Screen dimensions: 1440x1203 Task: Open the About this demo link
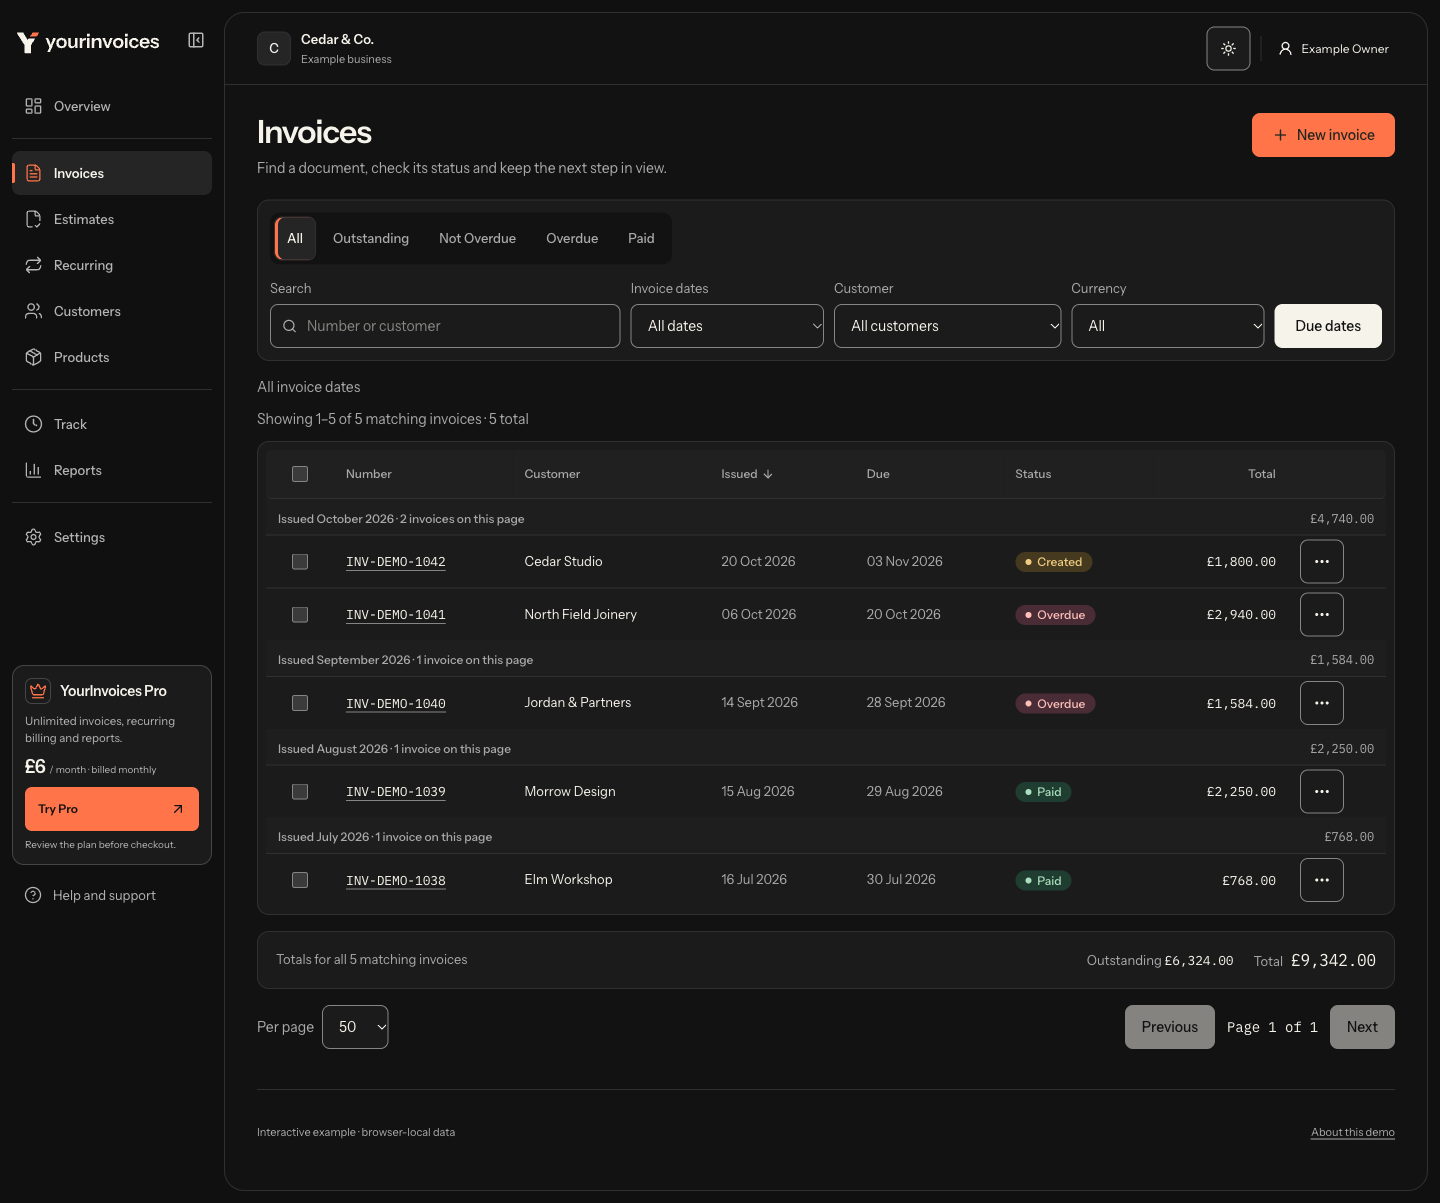coord(1353,1132)
